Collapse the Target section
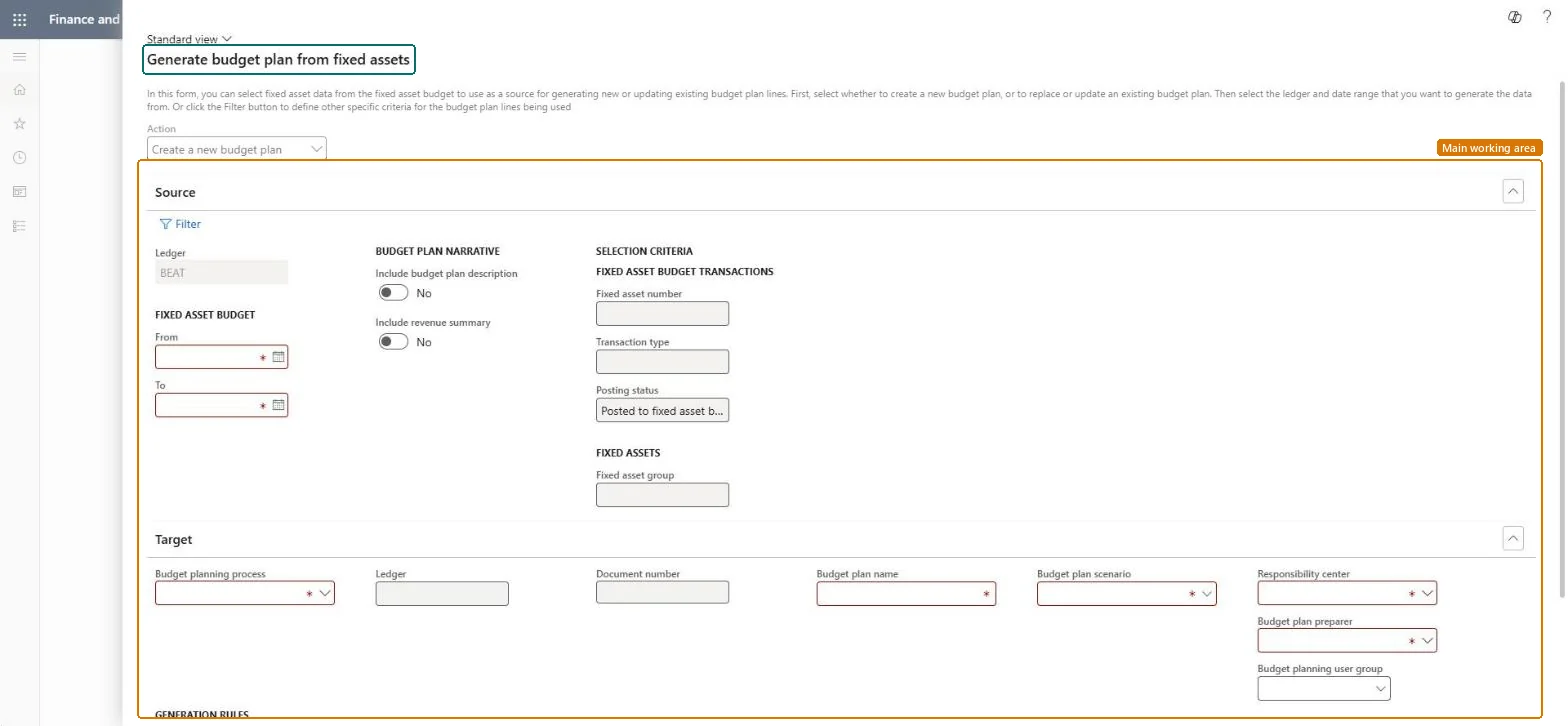The height and width of the screenshot is (726, 1568). (1513, 539)
